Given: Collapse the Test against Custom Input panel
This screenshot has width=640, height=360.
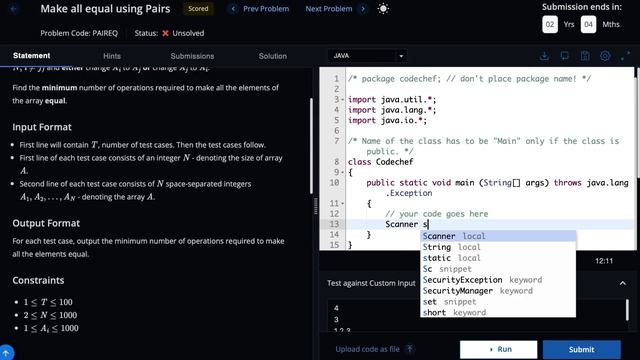Looking at the screenshot, I should [622, 283].
